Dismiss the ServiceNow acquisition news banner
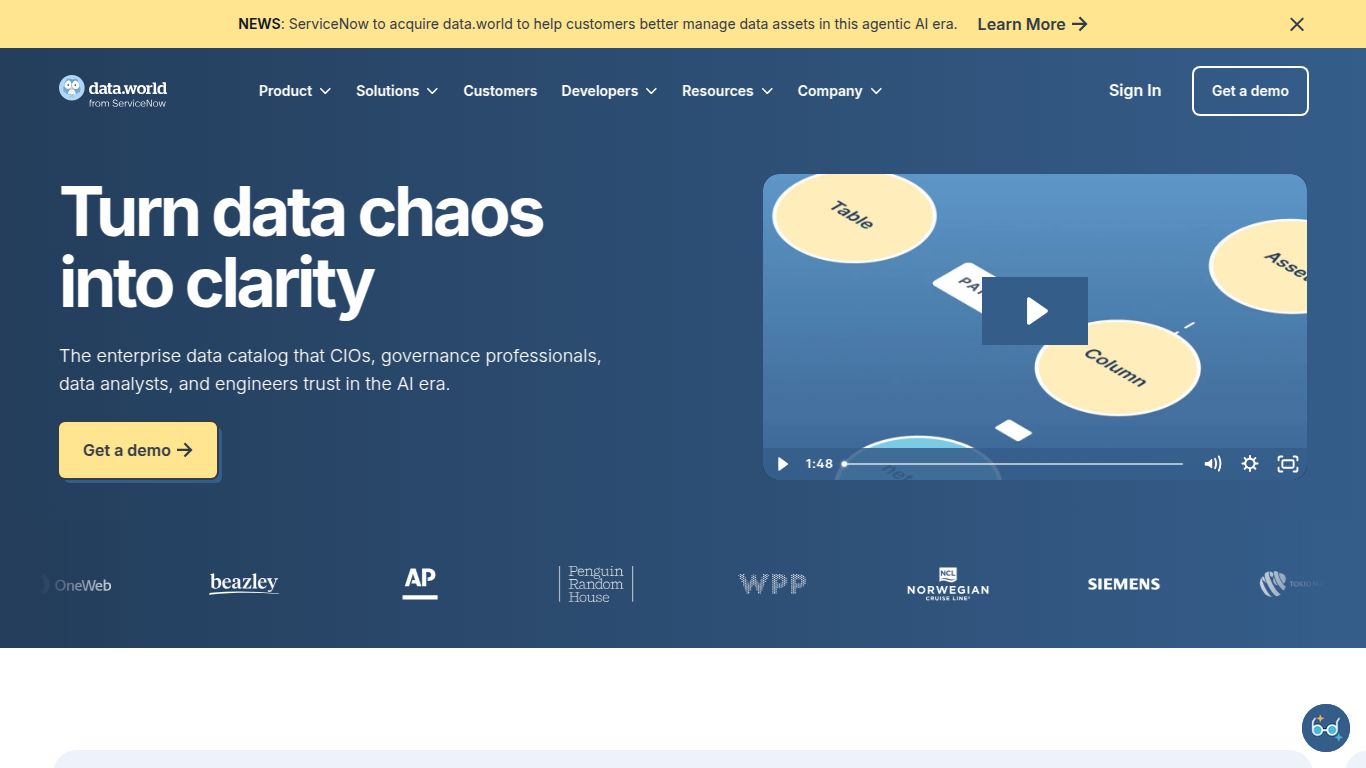This screenshot has width=1366, height=768. (1296, 24)
